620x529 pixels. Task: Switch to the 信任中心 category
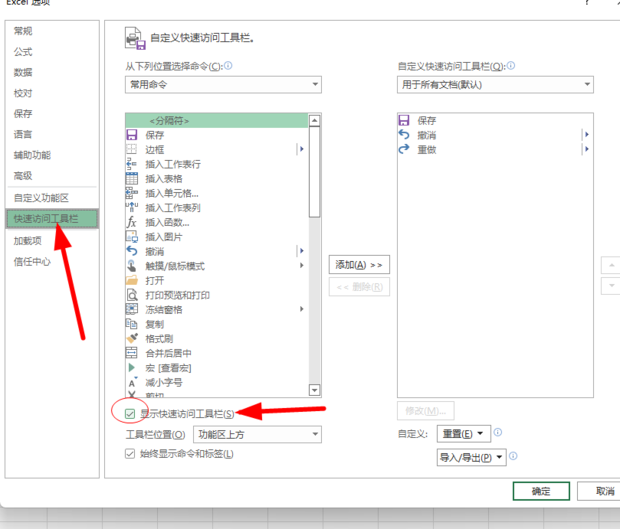pyautogui.click(x=32, y=262)
